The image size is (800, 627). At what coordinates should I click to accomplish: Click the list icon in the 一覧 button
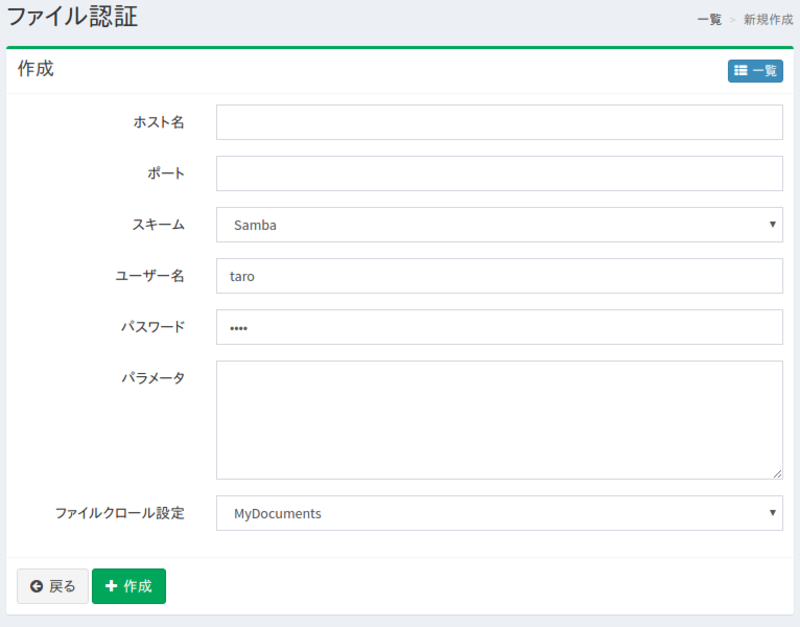[741, 71]
